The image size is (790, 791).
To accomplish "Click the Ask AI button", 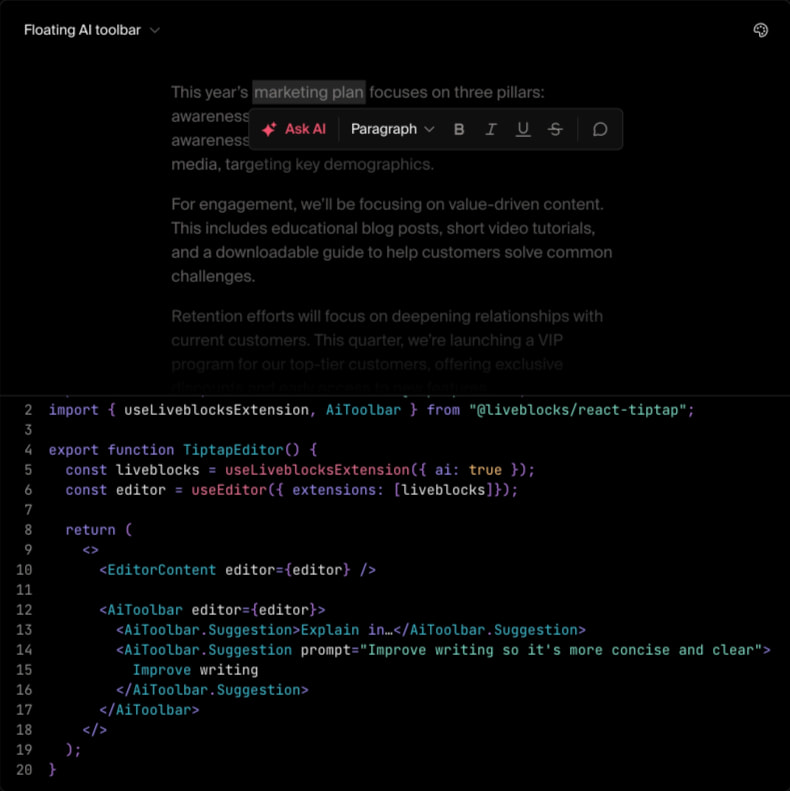I will (294, 129).
